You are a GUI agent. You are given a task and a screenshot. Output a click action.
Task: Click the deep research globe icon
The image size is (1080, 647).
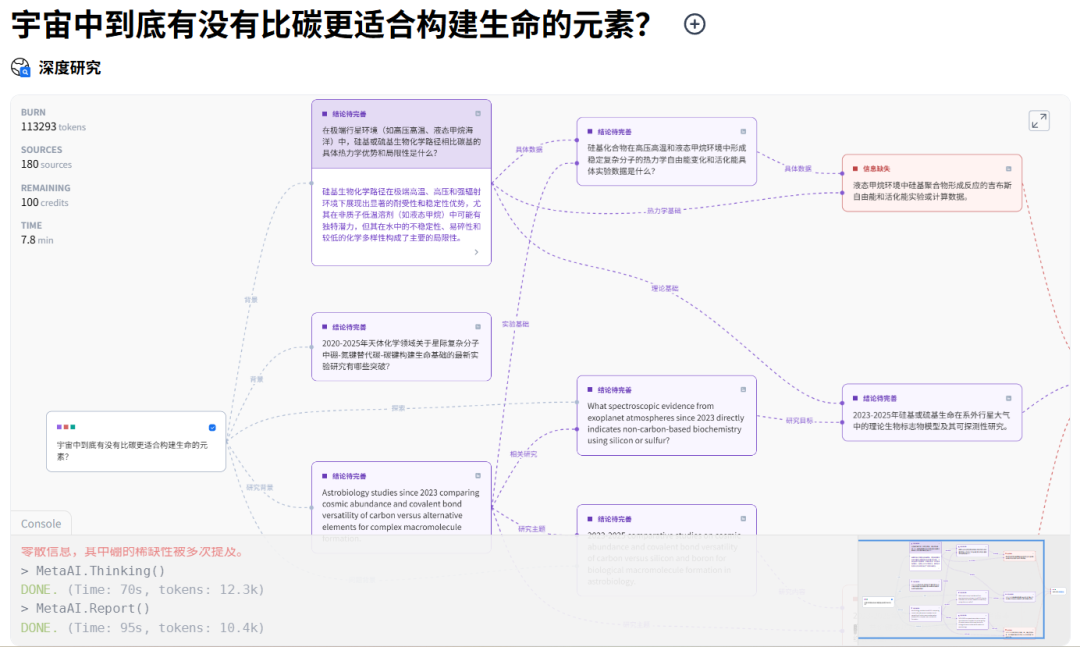pos(21,68)
